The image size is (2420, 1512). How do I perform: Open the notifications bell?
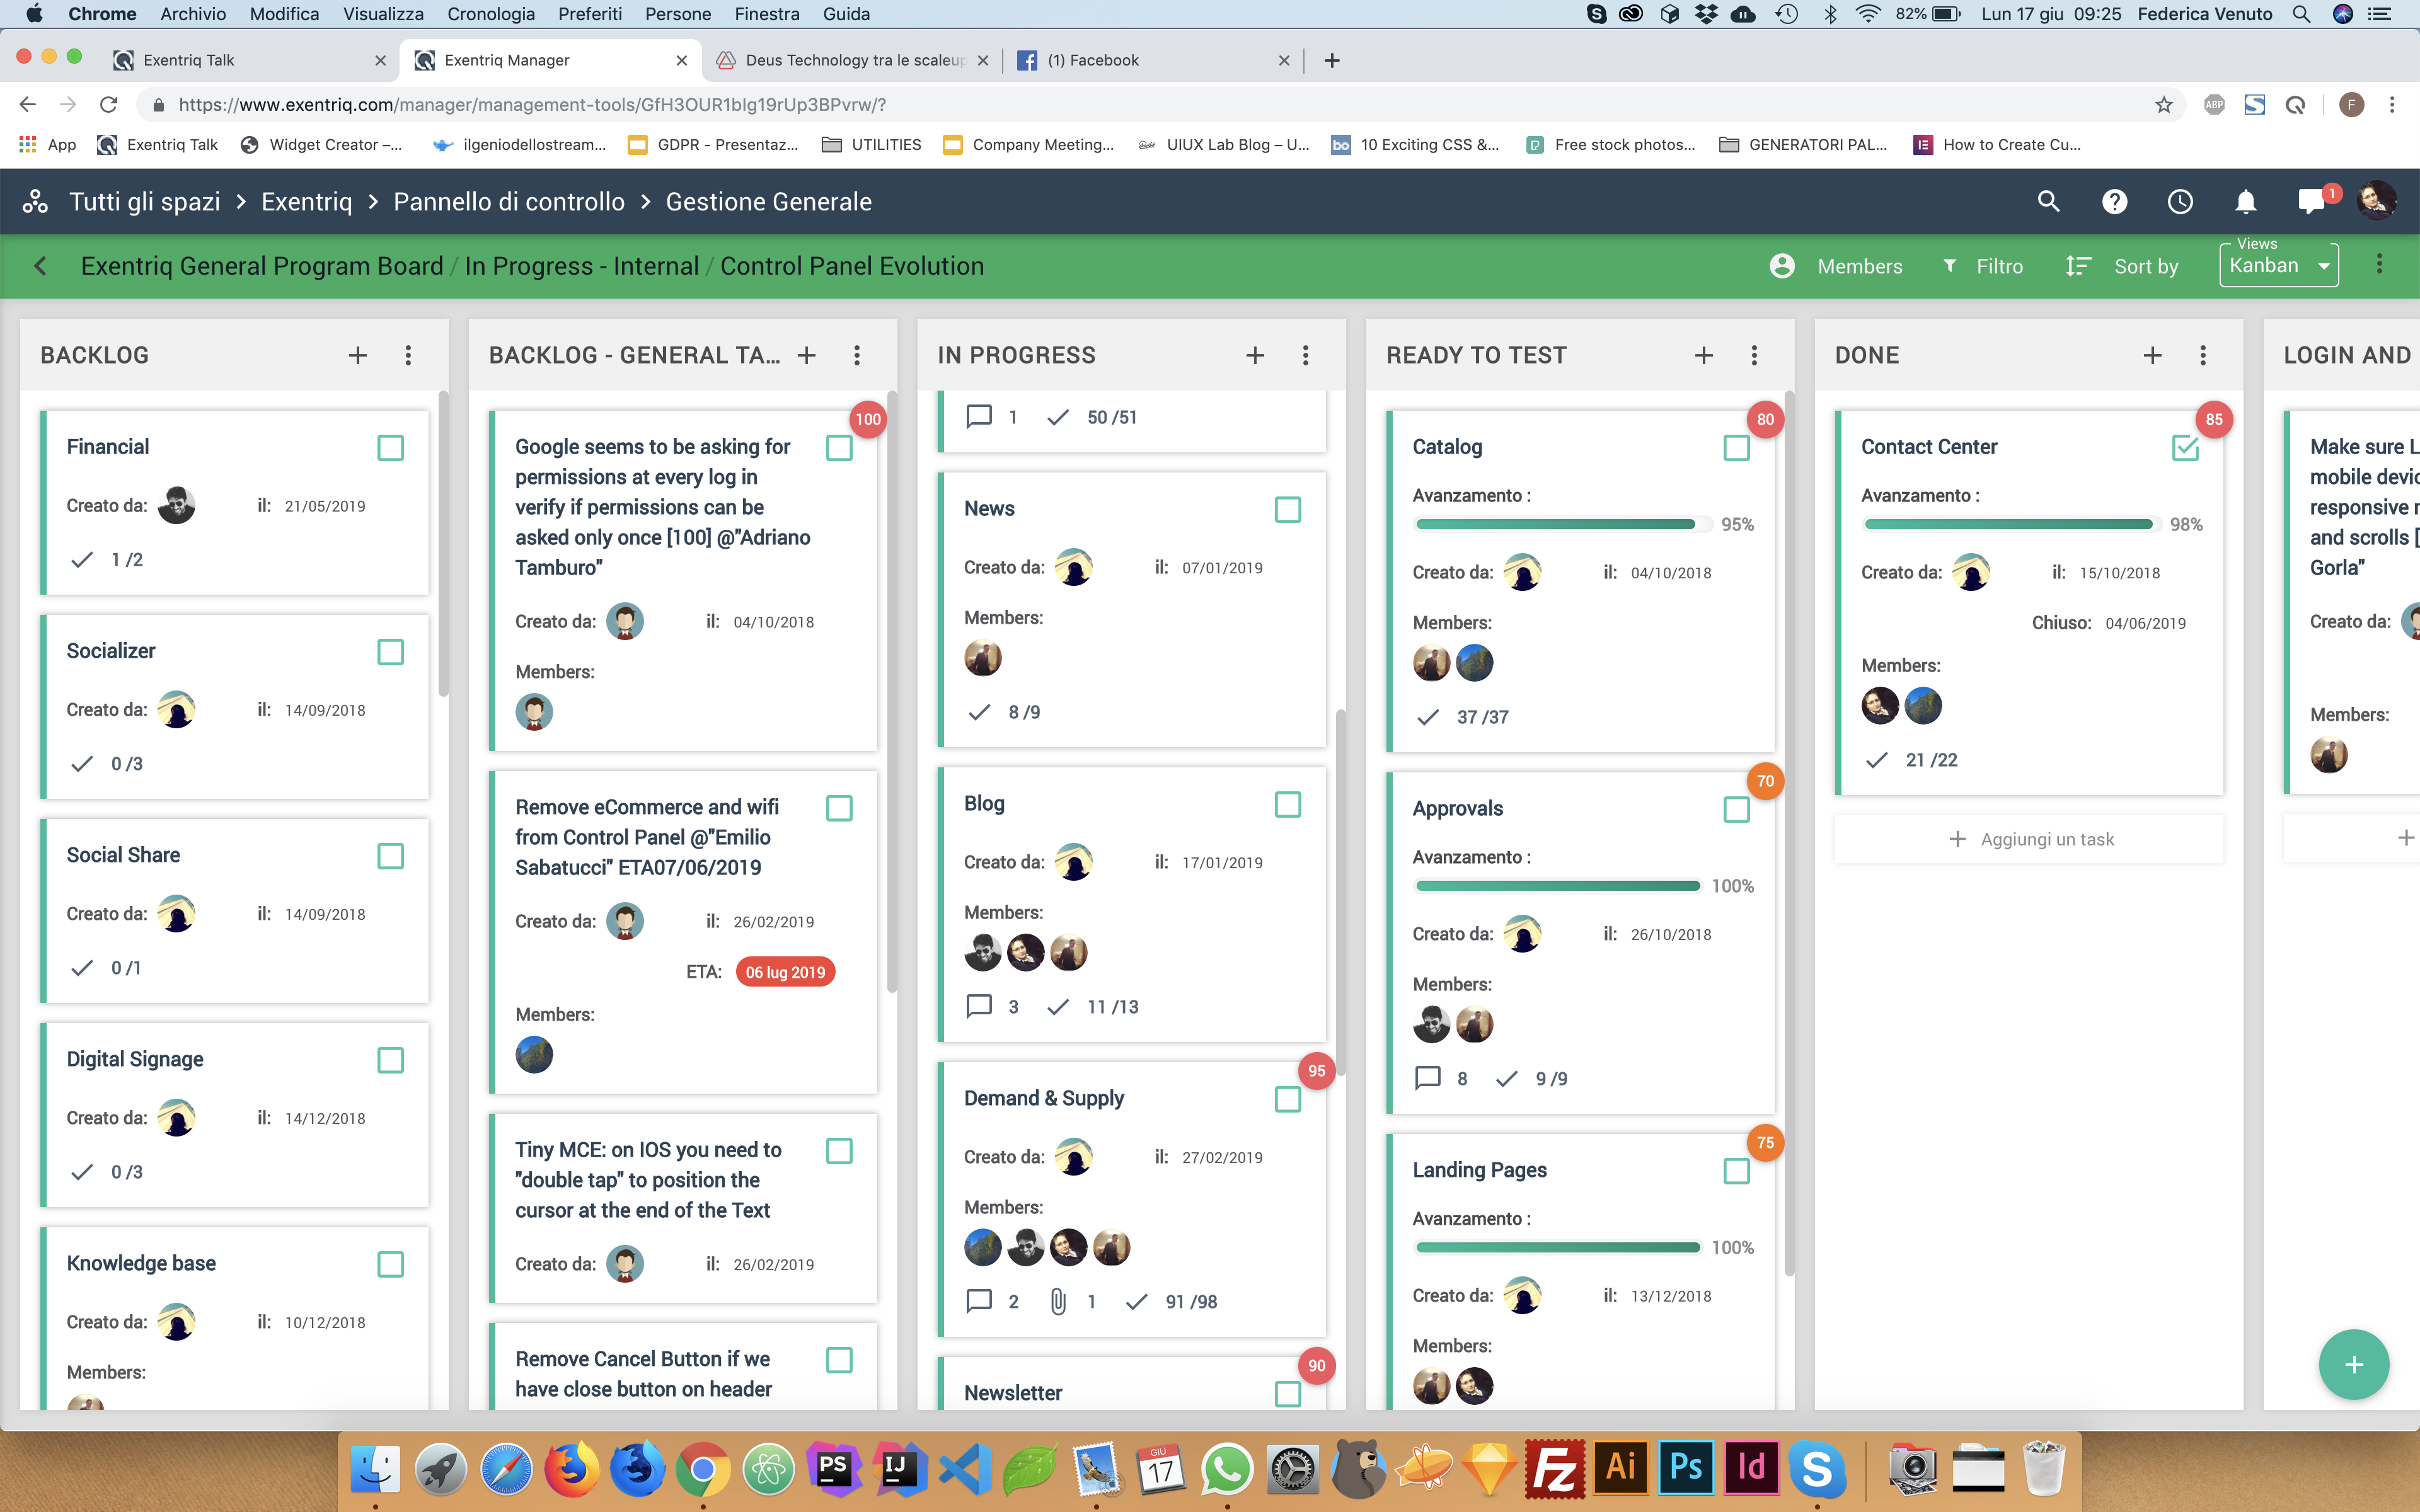tap(2246, 202)
